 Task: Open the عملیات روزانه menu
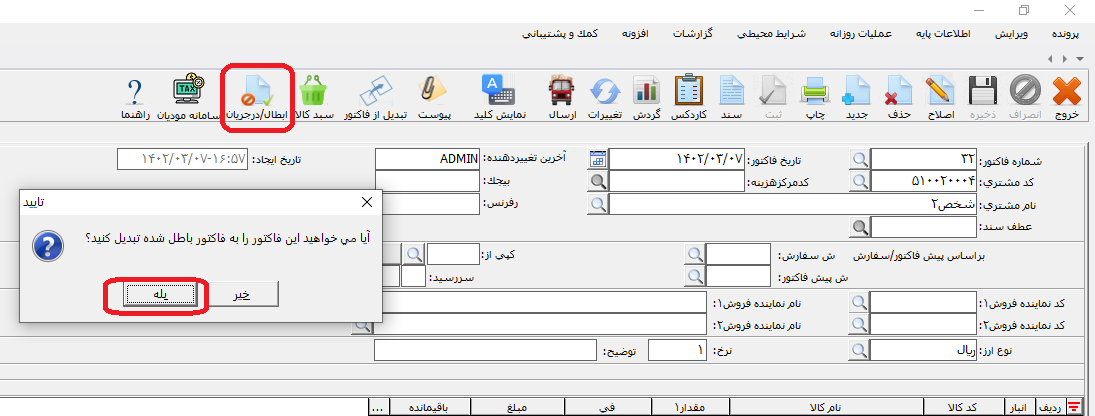[860, 34]
